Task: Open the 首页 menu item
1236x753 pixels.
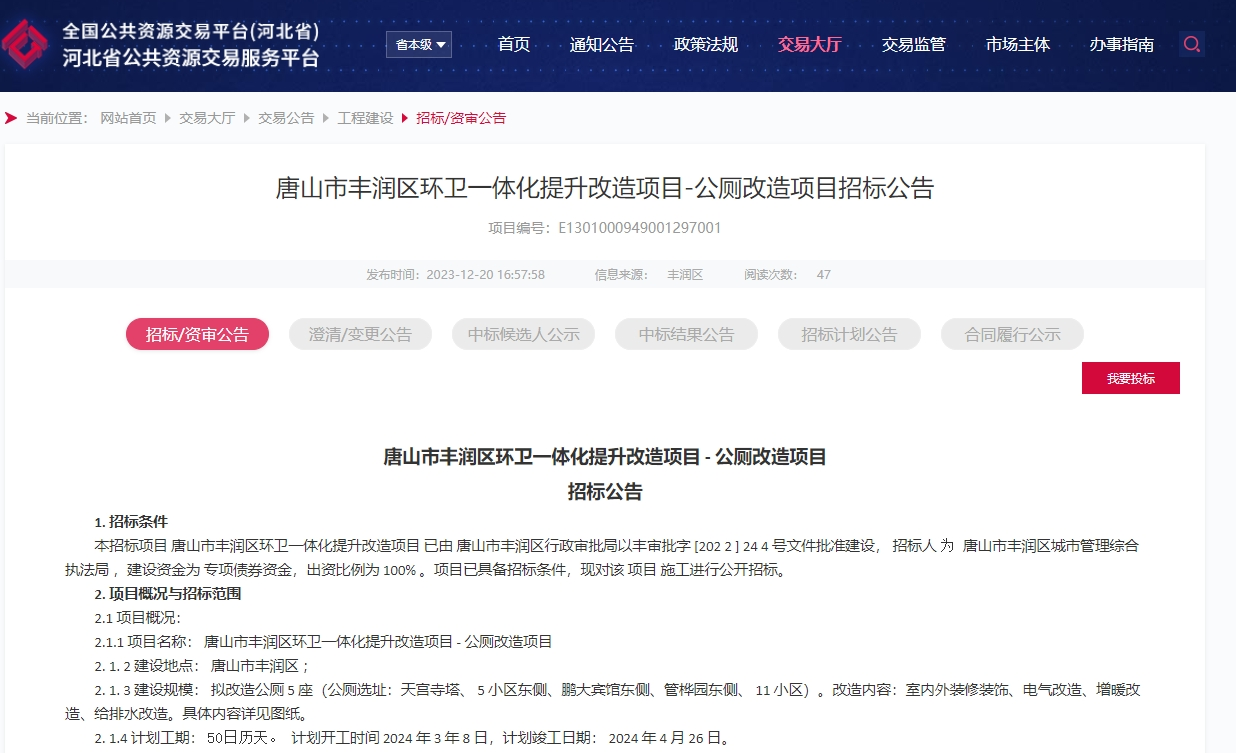Action: (x=514, y=44)
